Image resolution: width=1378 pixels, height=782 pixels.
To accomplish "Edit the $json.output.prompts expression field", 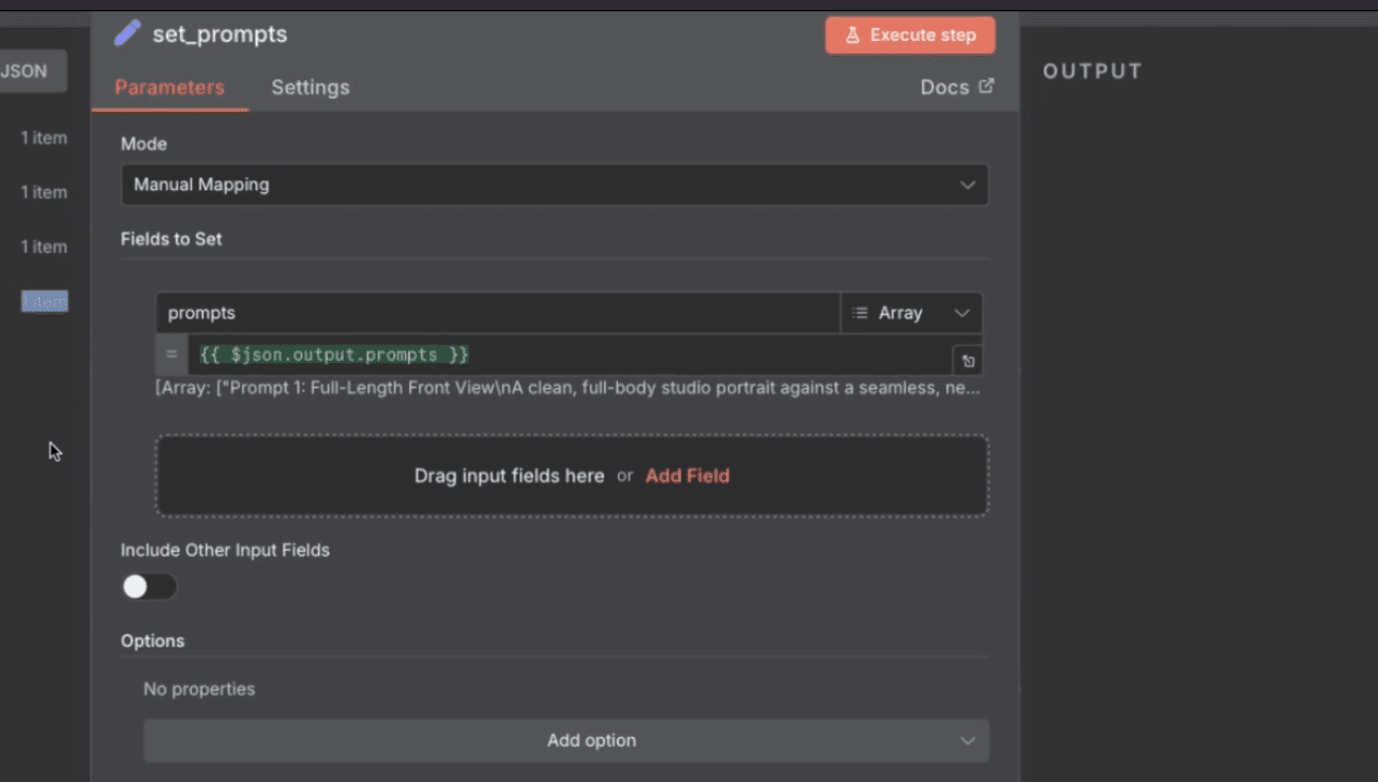I will (570, 355).
